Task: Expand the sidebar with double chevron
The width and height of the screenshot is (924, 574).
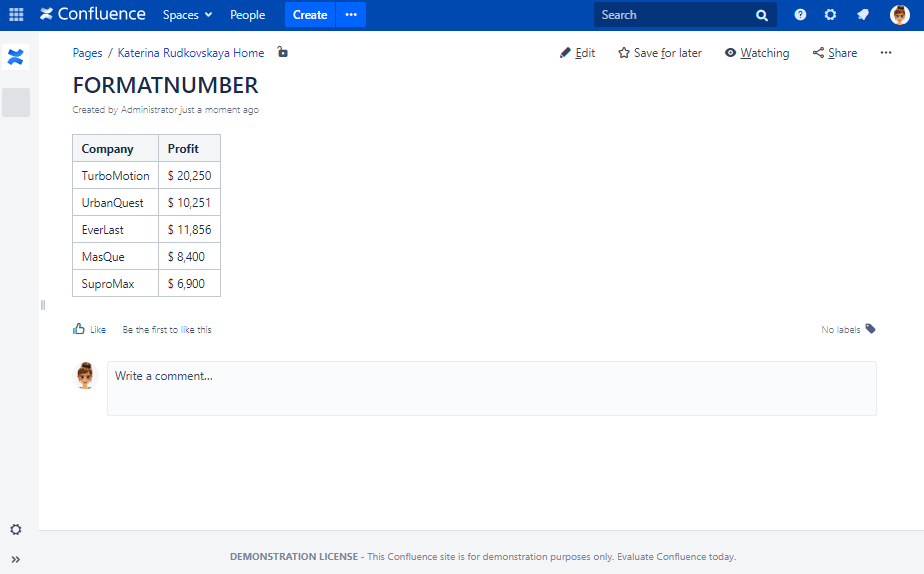Action: [16, 559]
